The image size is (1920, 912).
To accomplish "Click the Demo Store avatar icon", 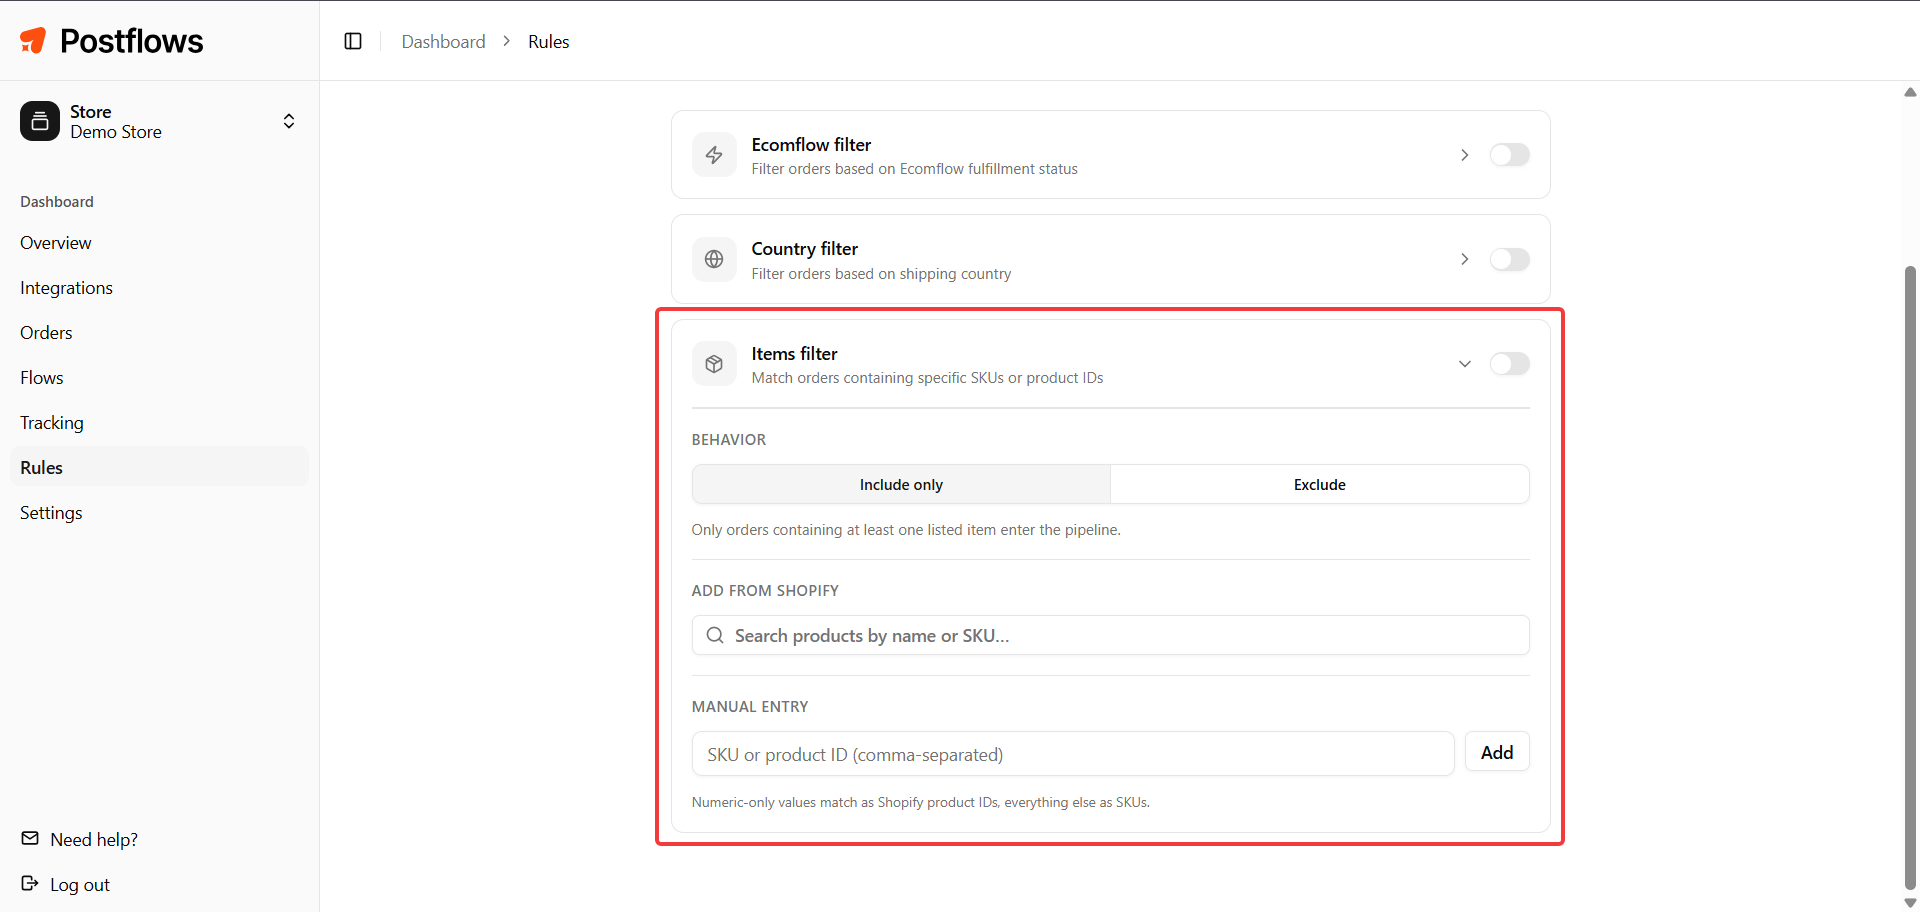I will (40, 121).
